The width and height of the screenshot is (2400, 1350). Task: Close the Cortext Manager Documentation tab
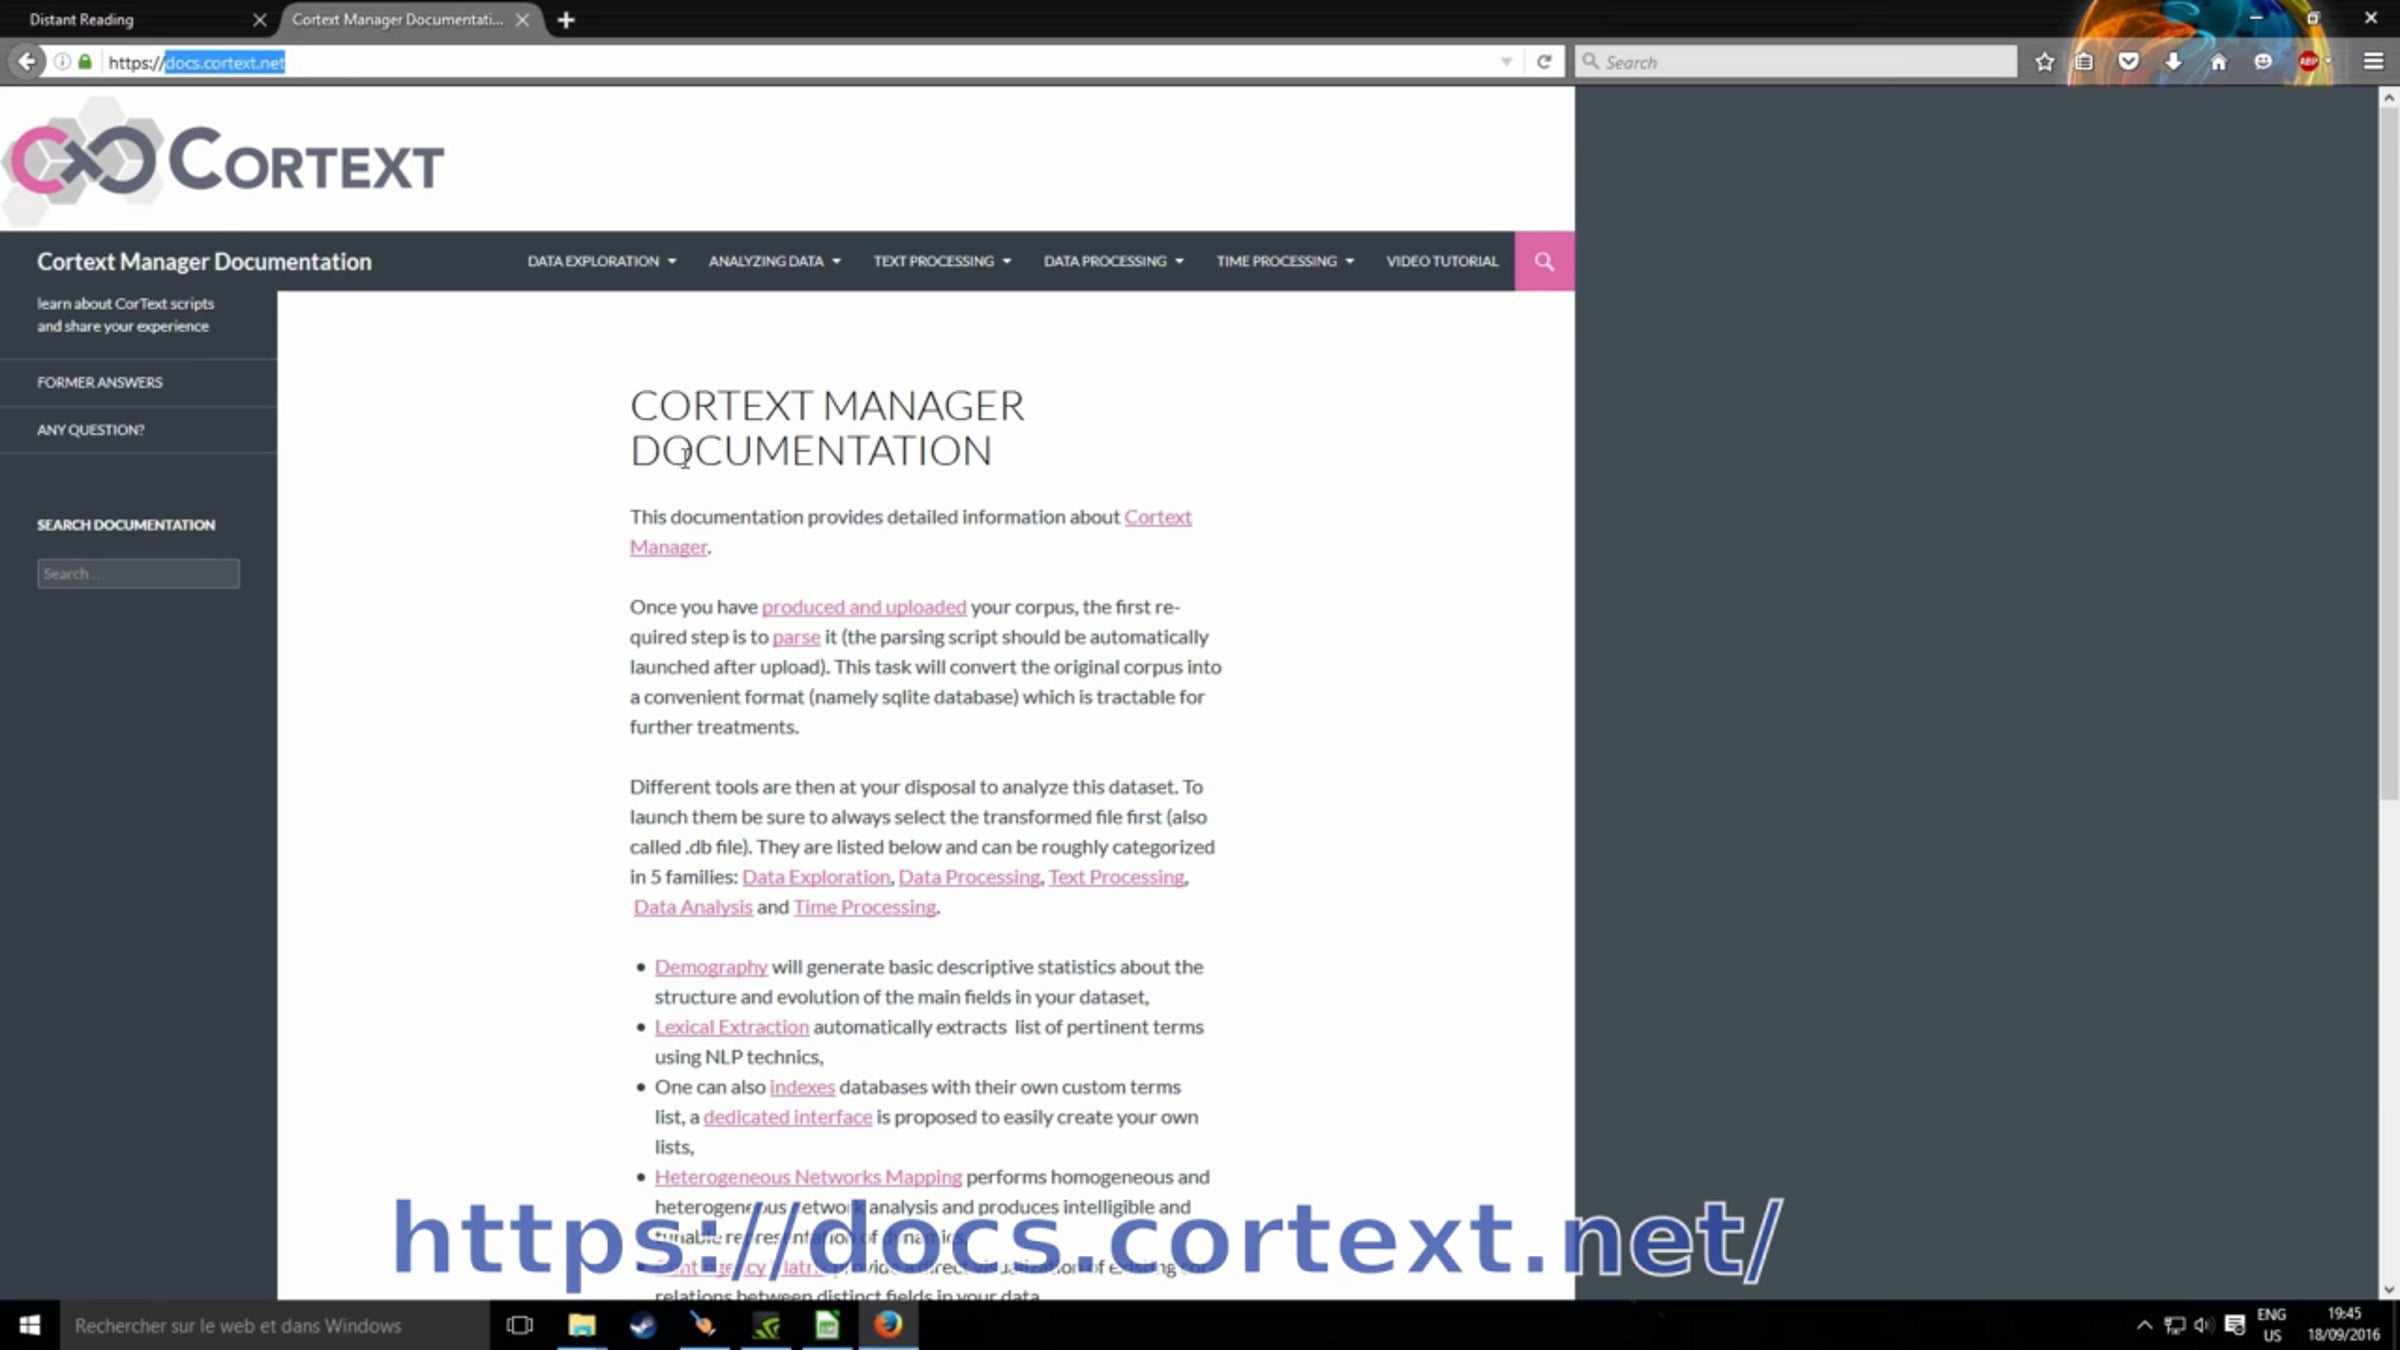click(x=522, y=19)
